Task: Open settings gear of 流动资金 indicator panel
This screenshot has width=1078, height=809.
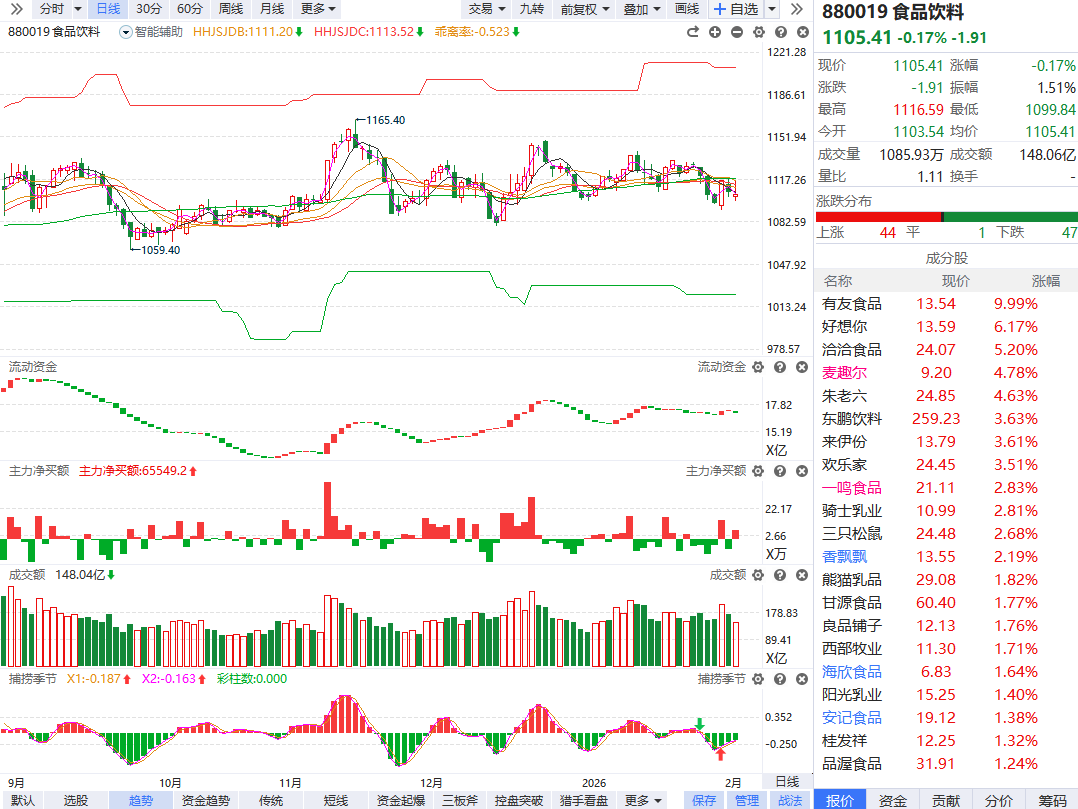Action: (x=757, y=368)
